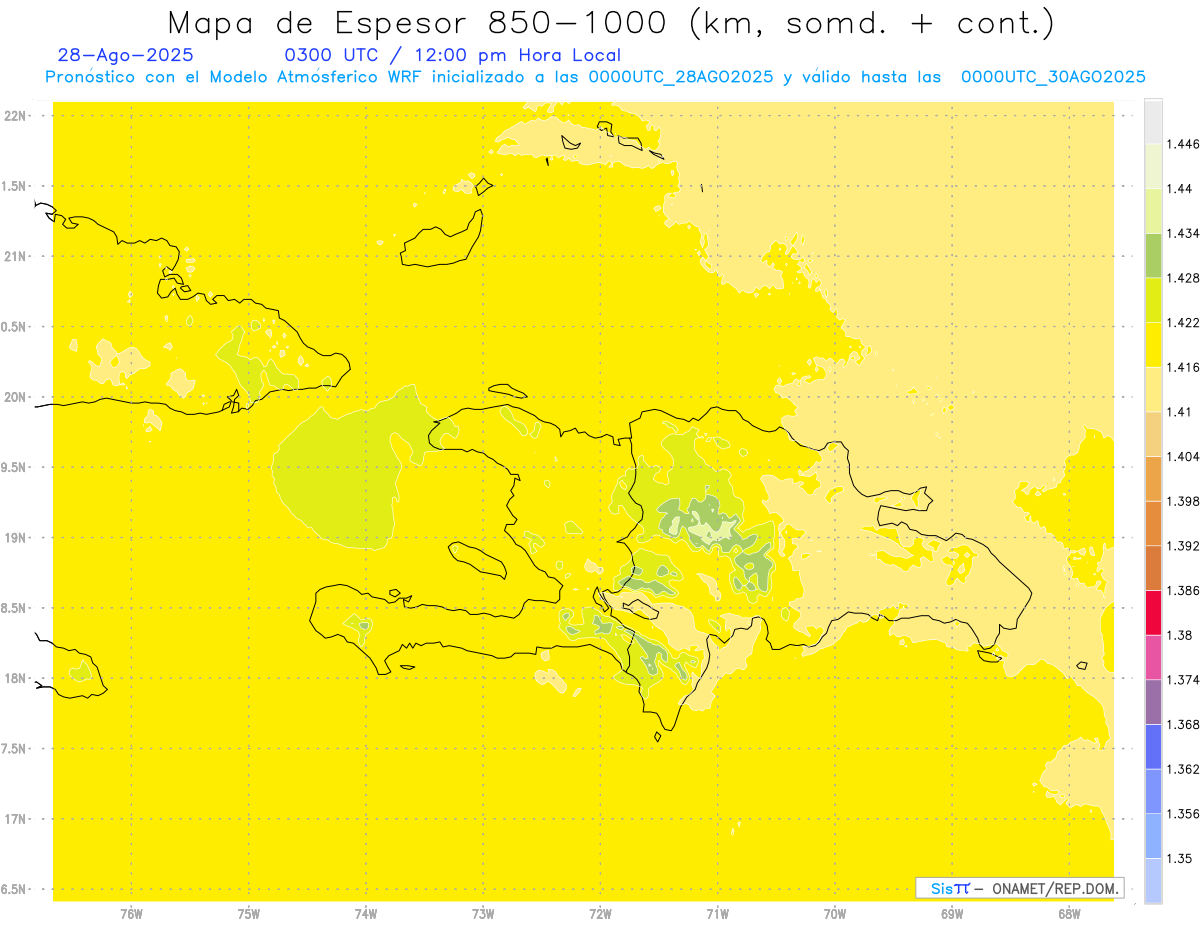Click the colorbar value '1.434'
This screenshot has height=927, width=1200.
pos(1183,233)
